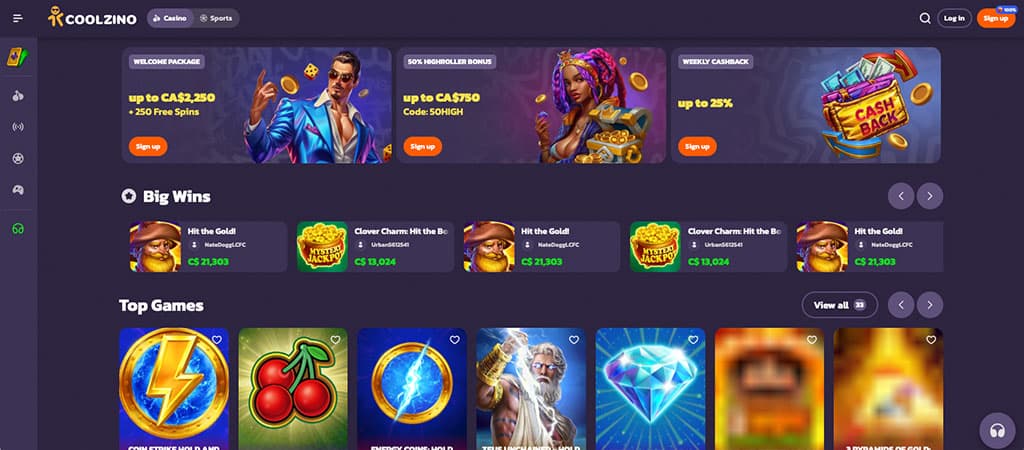
Task: Favorite the cherries game with heart icon
Action: click(x=336, y=340)
